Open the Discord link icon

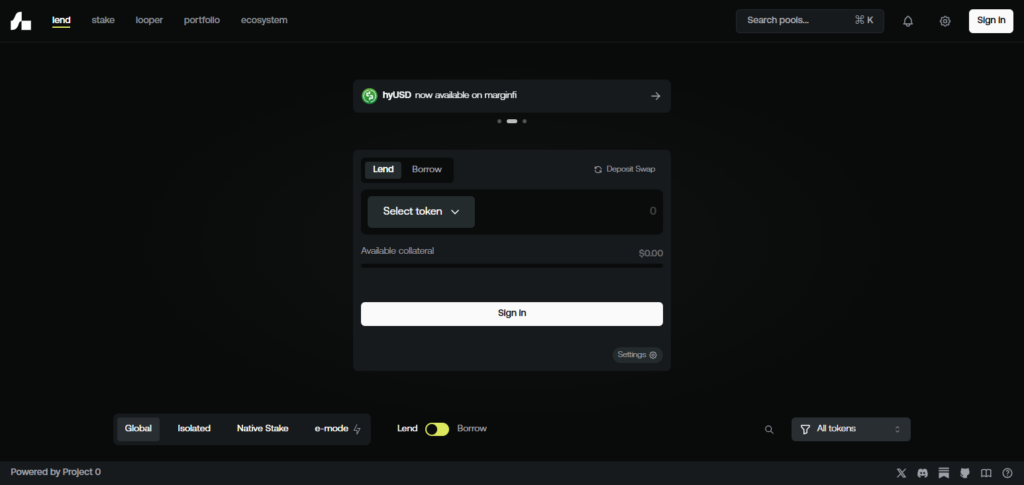pos(923,472)
